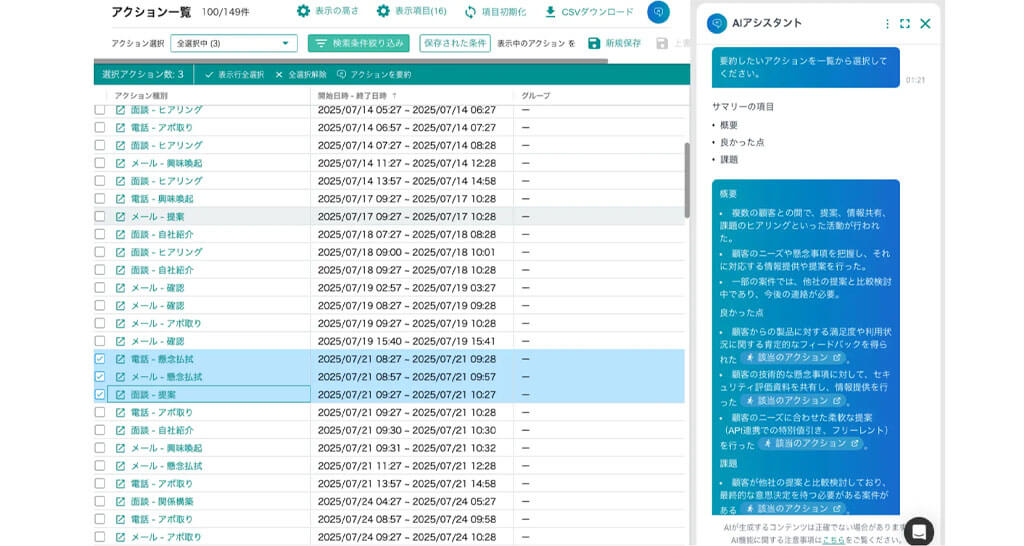Click the date cell 2025/07/19 02:57 ~ 2025/07/19 03:27
Image resolution: width=1024 pixels, height=546 pixels.
pyautogui.click(x=407, y=288)
